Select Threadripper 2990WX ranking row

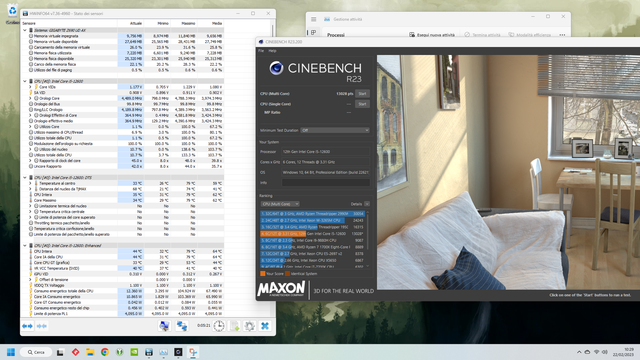point(312,213)
